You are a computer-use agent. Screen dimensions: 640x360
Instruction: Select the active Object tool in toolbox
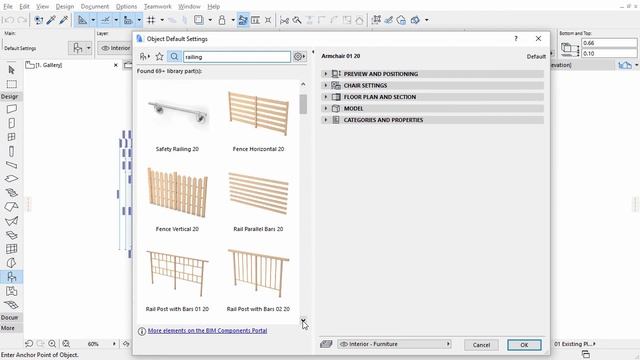11,277
